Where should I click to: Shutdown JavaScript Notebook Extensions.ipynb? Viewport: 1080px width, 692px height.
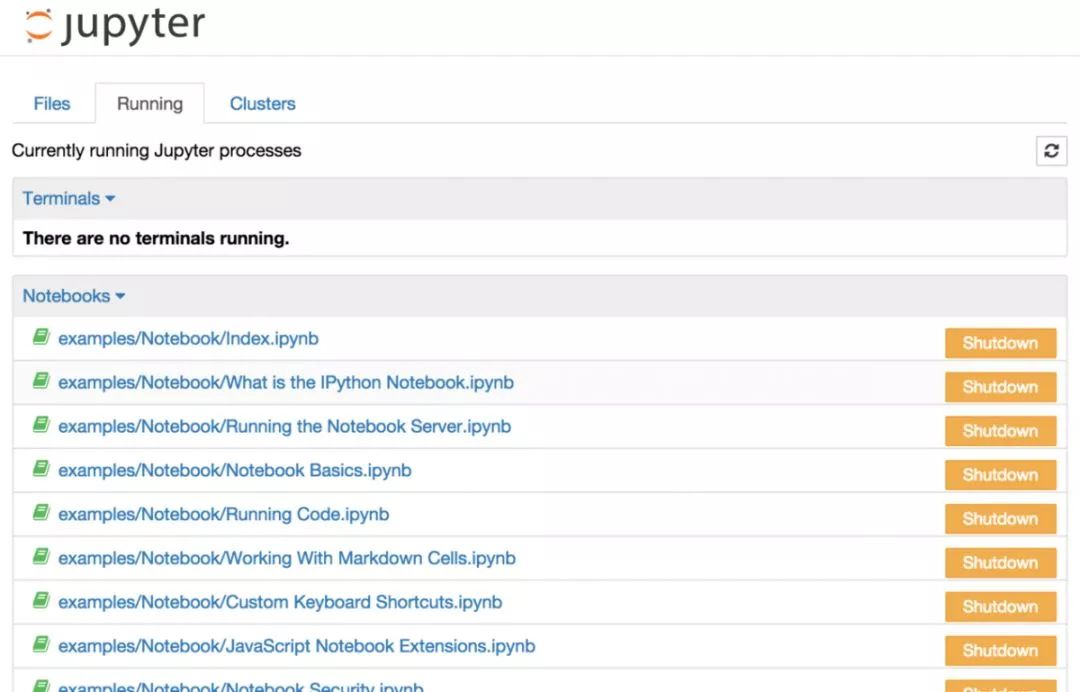click(1000, 651)
